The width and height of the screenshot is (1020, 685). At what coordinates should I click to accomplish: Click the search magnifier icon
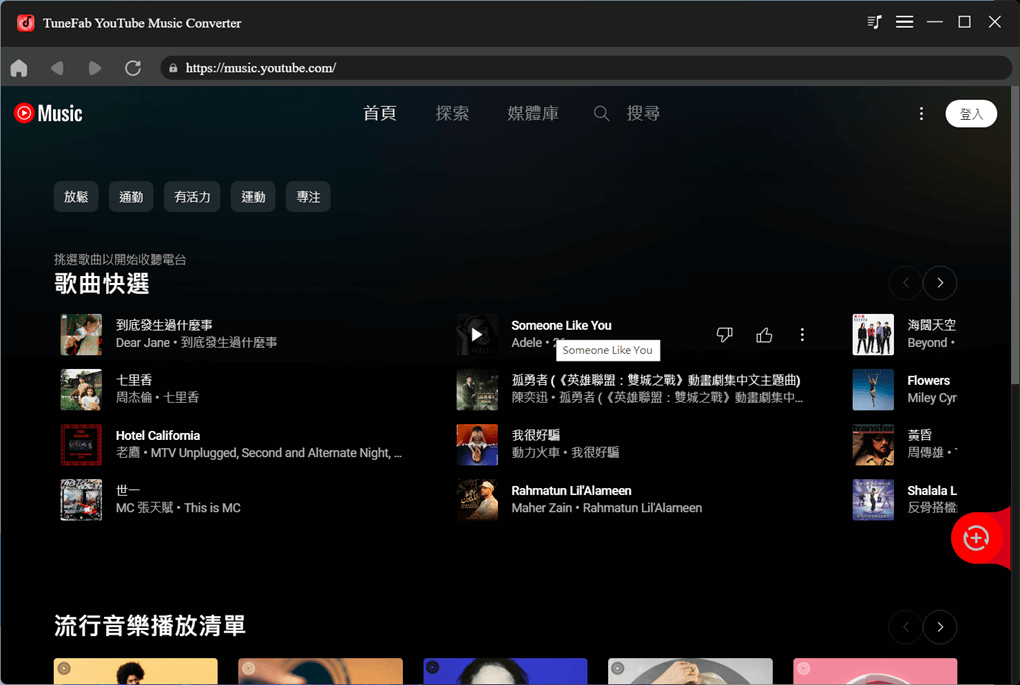(602, 114)
